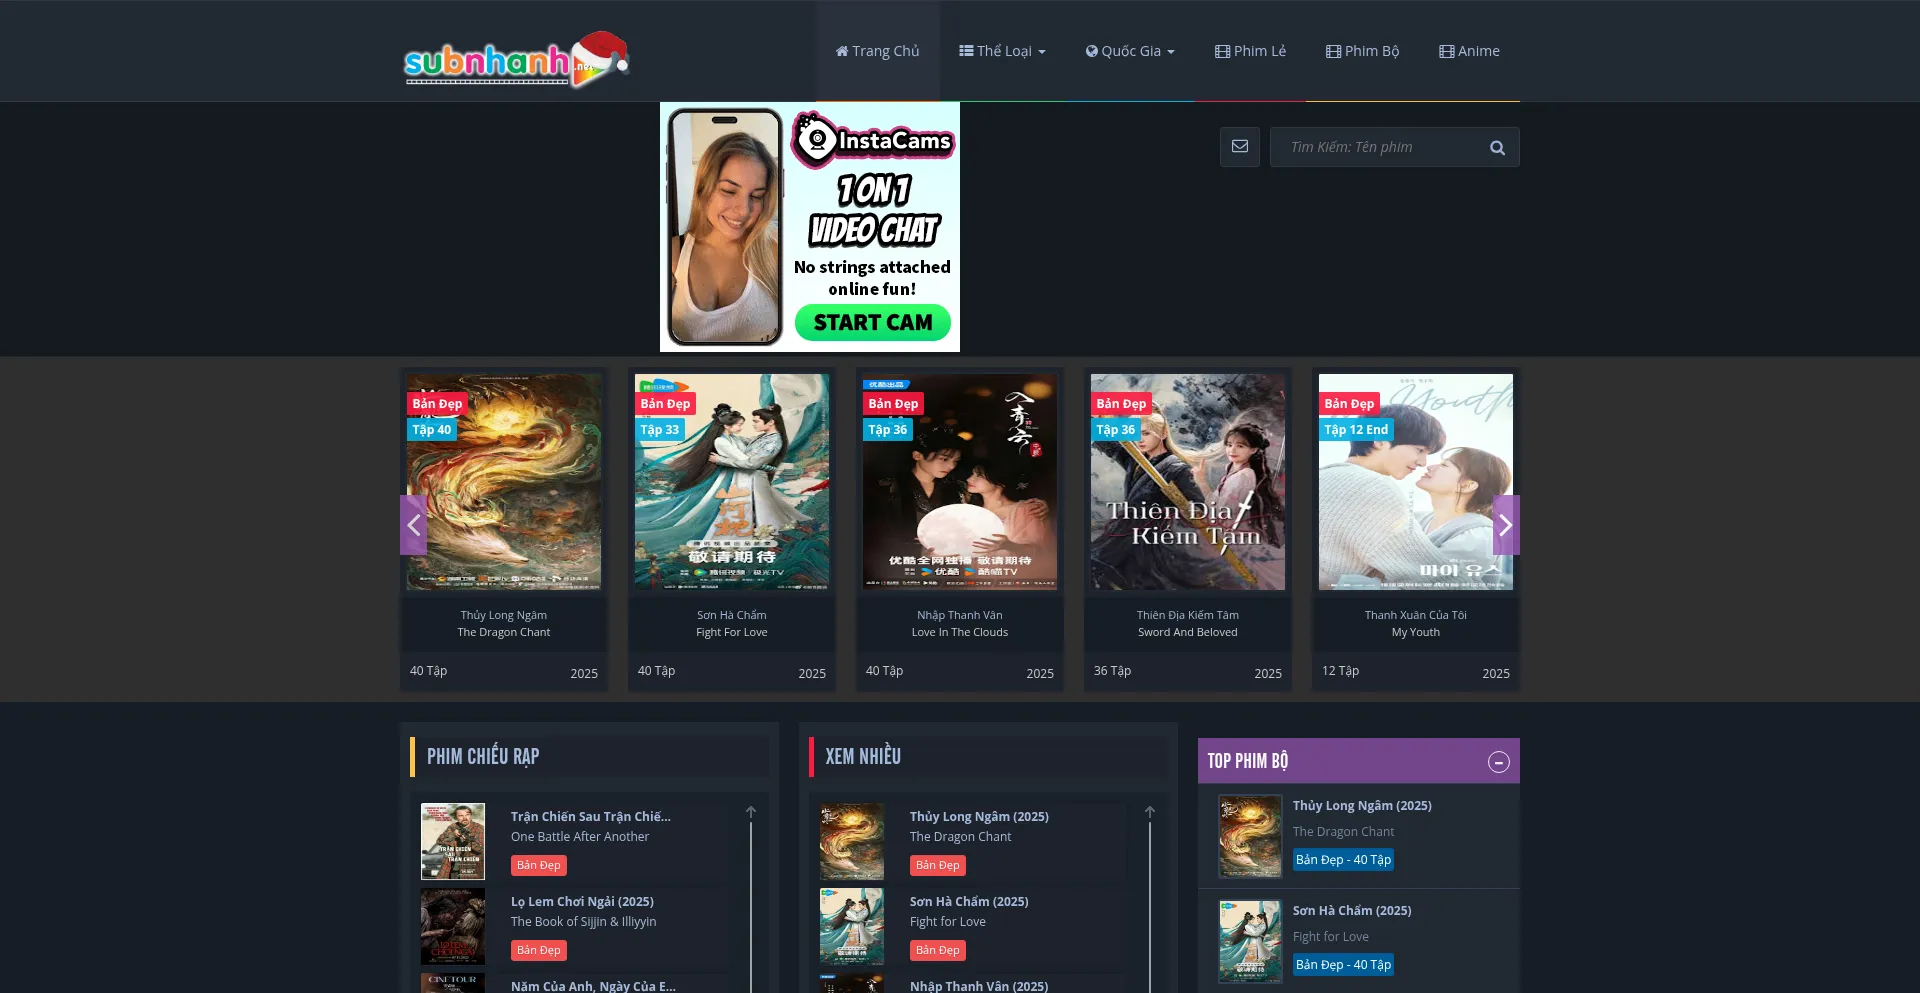Click the START CAM ad button

point(872,323)
